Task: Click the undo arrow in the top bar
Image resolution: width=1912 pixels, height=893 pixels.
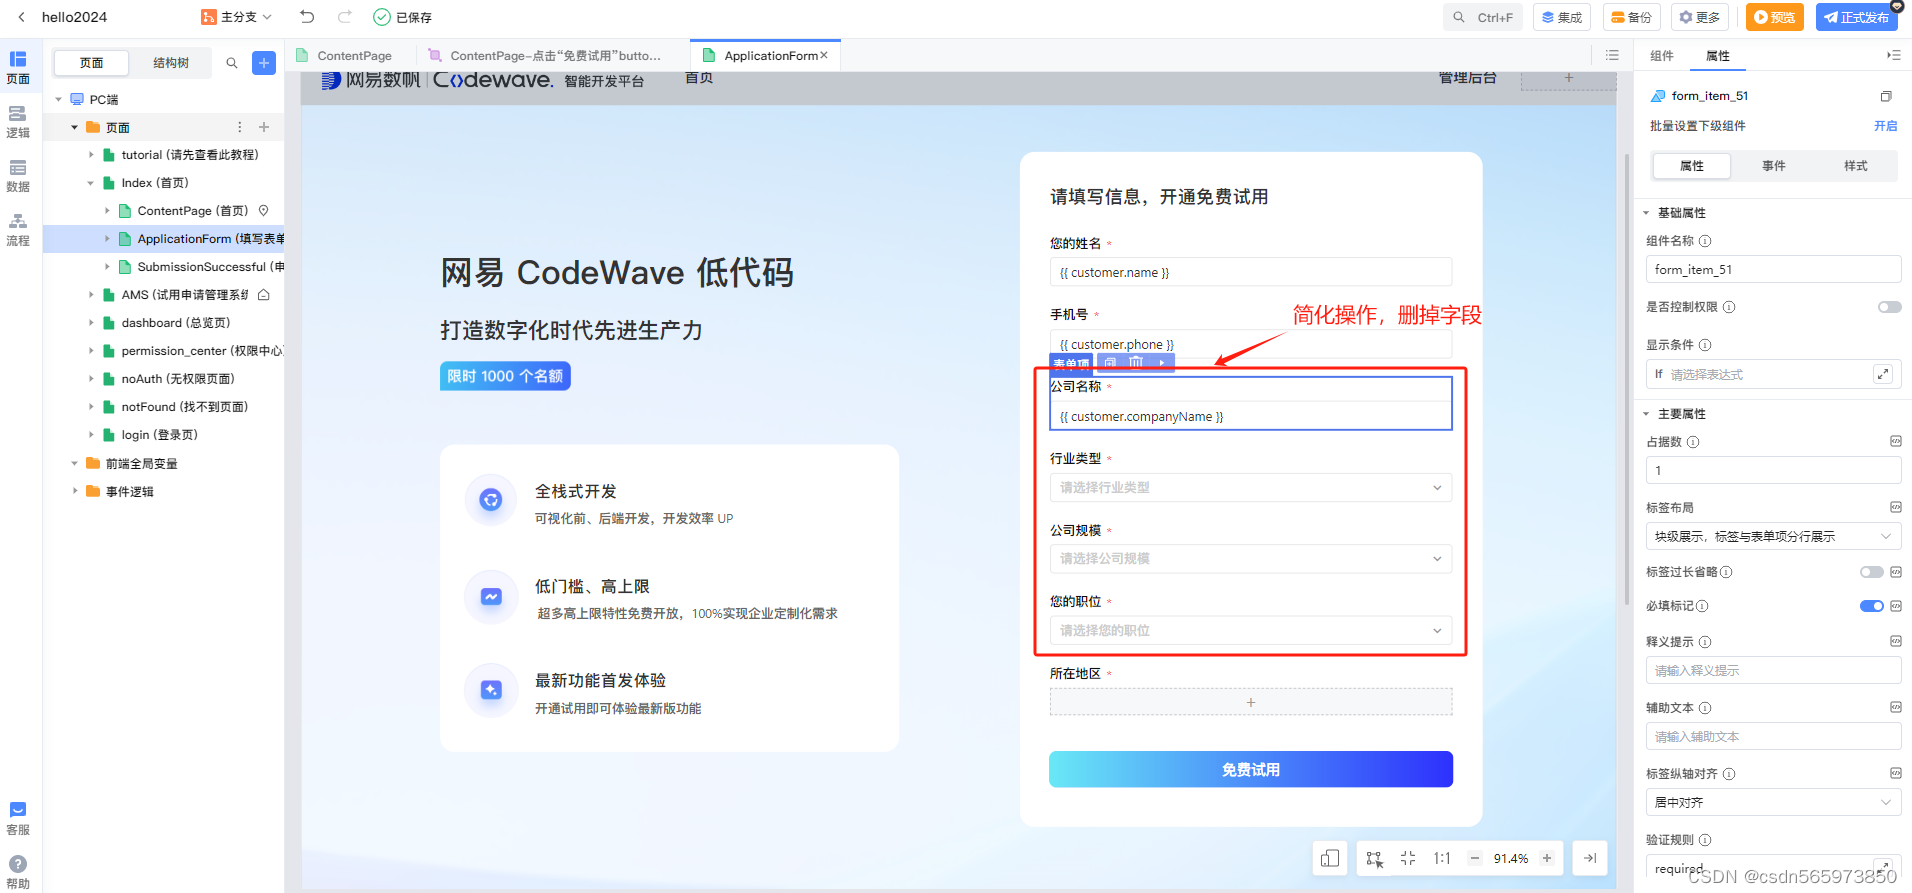Action: pyautogui.click(x=307, y=17)
